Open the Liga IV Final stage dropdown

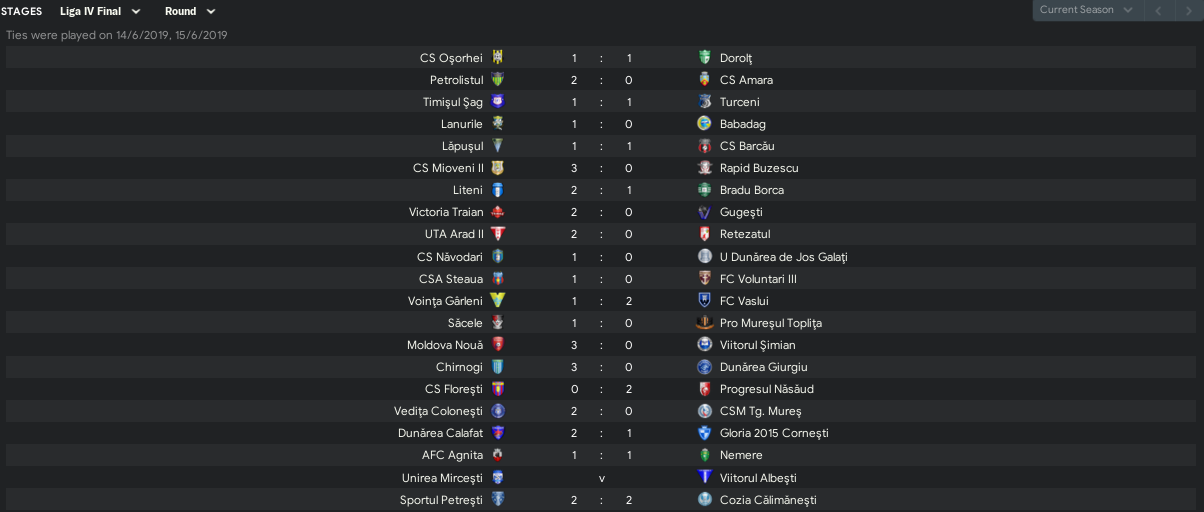[x=100, y=11]
